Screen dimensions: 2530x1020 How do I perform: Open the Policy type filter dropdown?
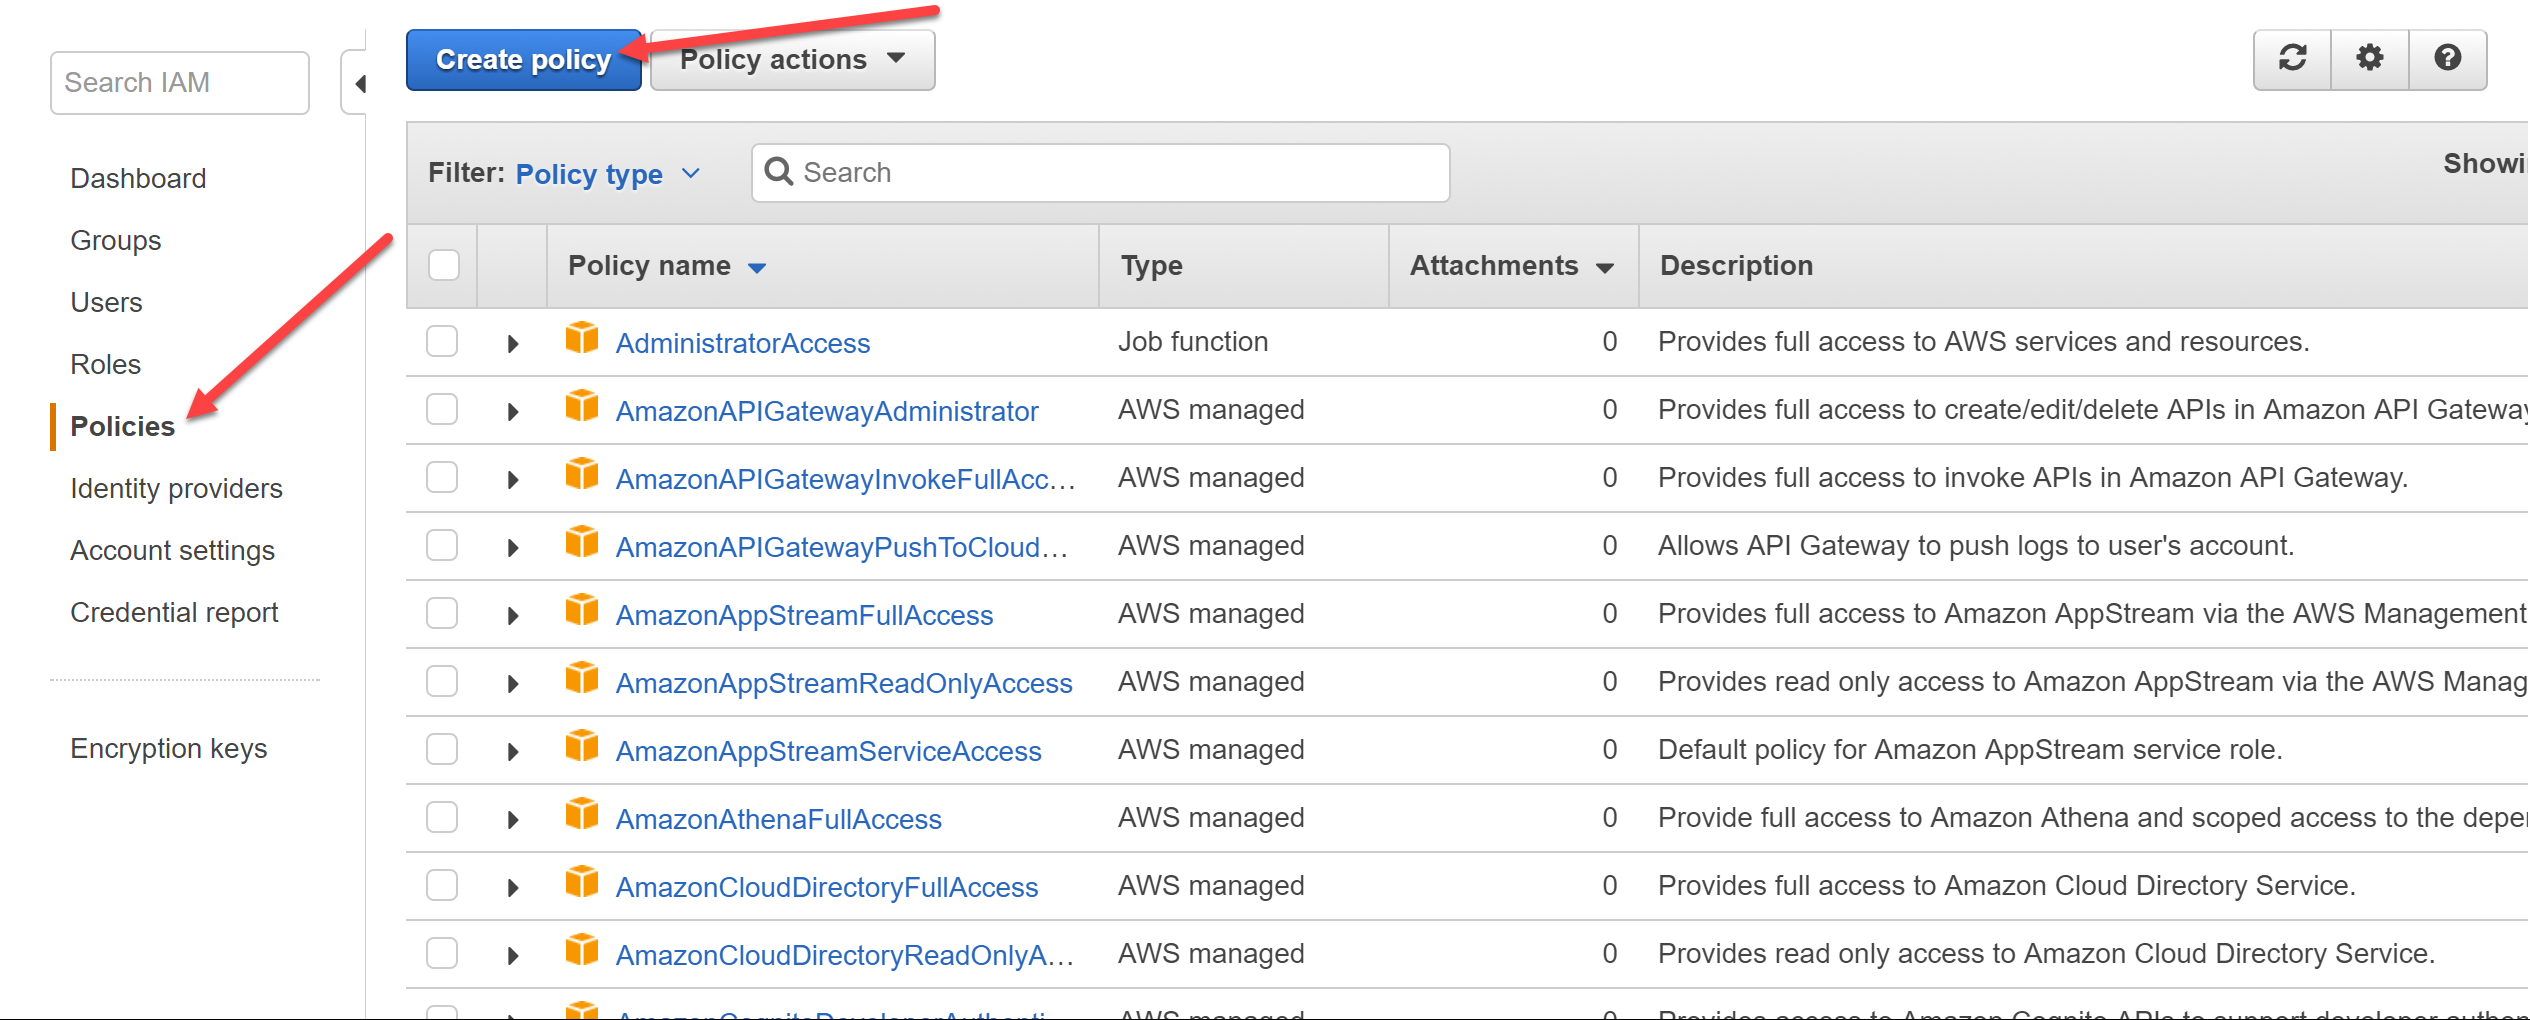tap(608, 174)
